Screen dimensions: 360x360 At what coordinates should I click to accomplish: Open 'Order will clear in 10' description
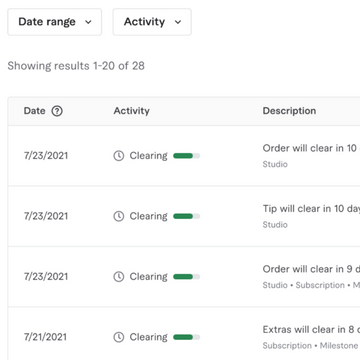311,148
